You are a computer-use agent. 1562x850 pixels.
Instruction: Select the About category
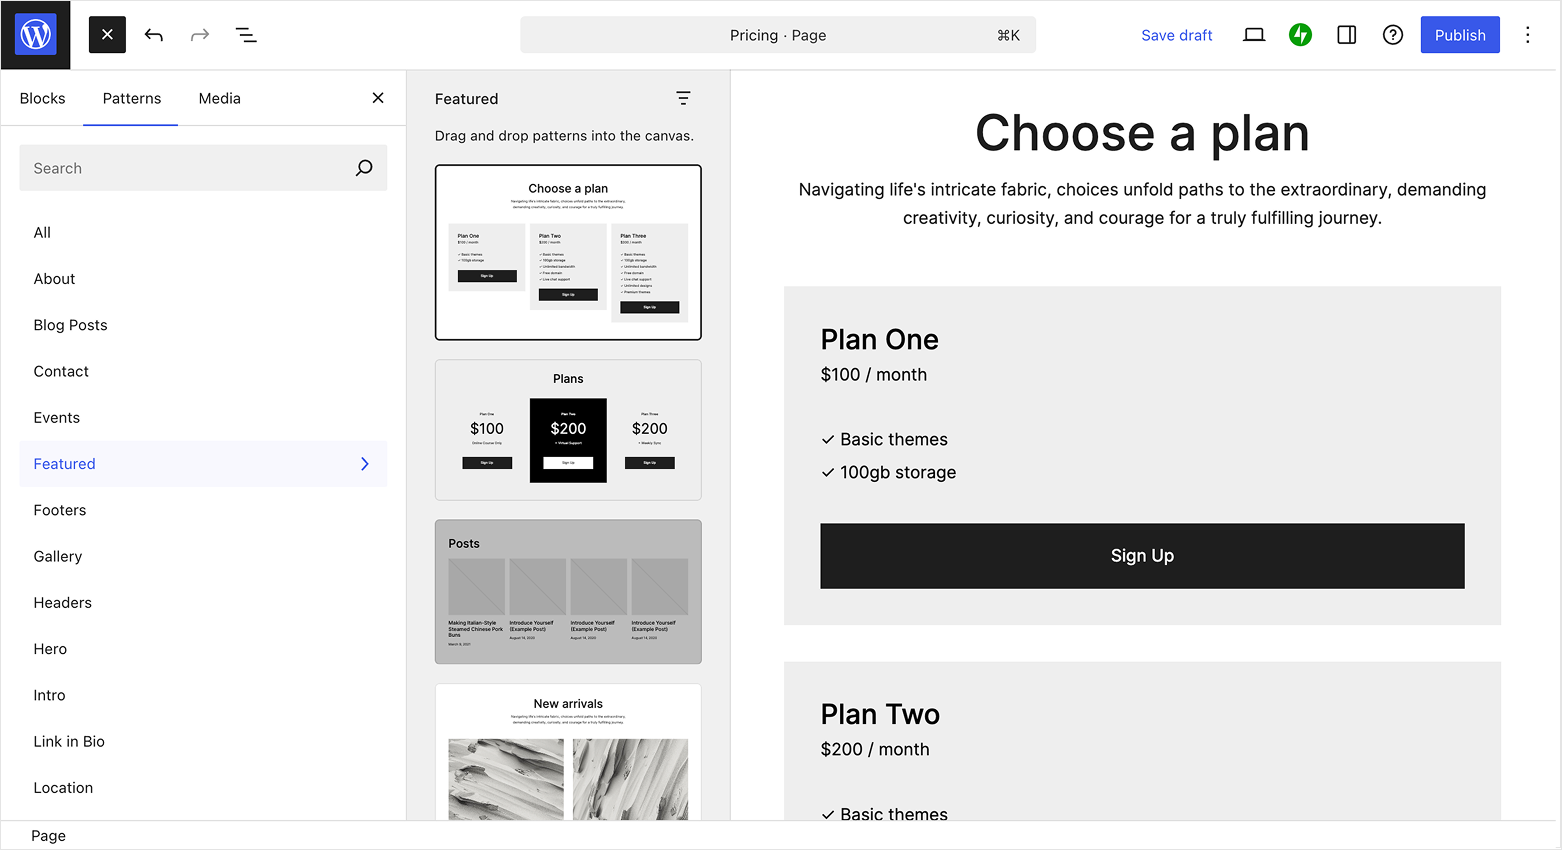coord(203,279)
